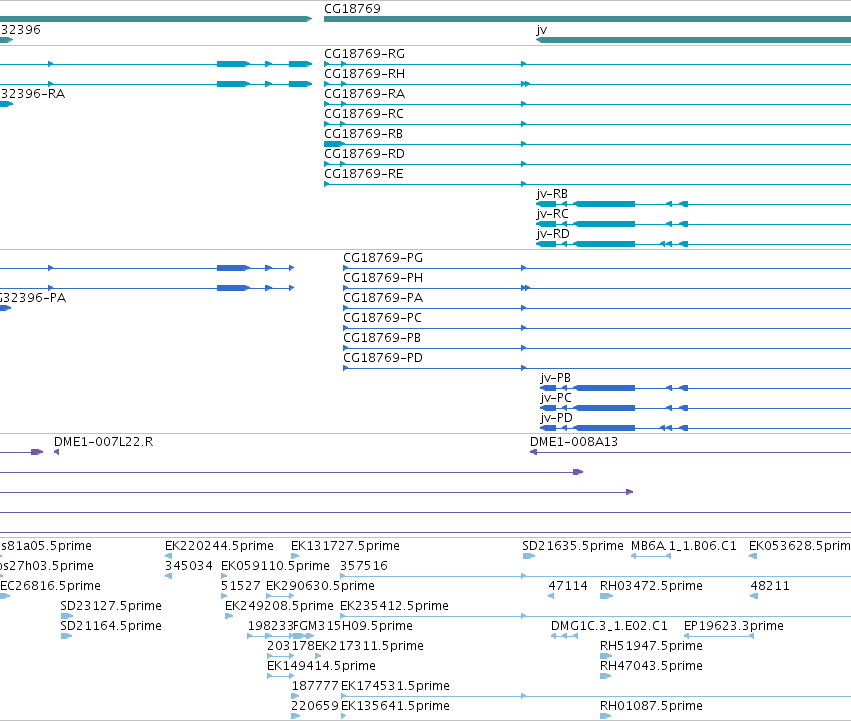Click the 203178 feature label
The width and height of the screenshot is (851, 721).
[x=290, y=646]
